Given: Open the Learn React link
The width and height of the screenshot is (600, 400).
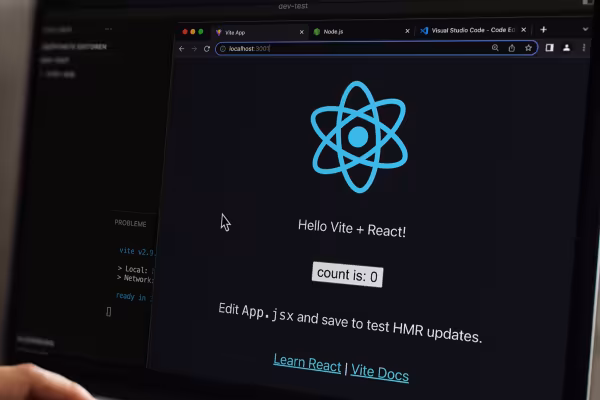Looking at the screenshot, I should click(x=307, y=363).
